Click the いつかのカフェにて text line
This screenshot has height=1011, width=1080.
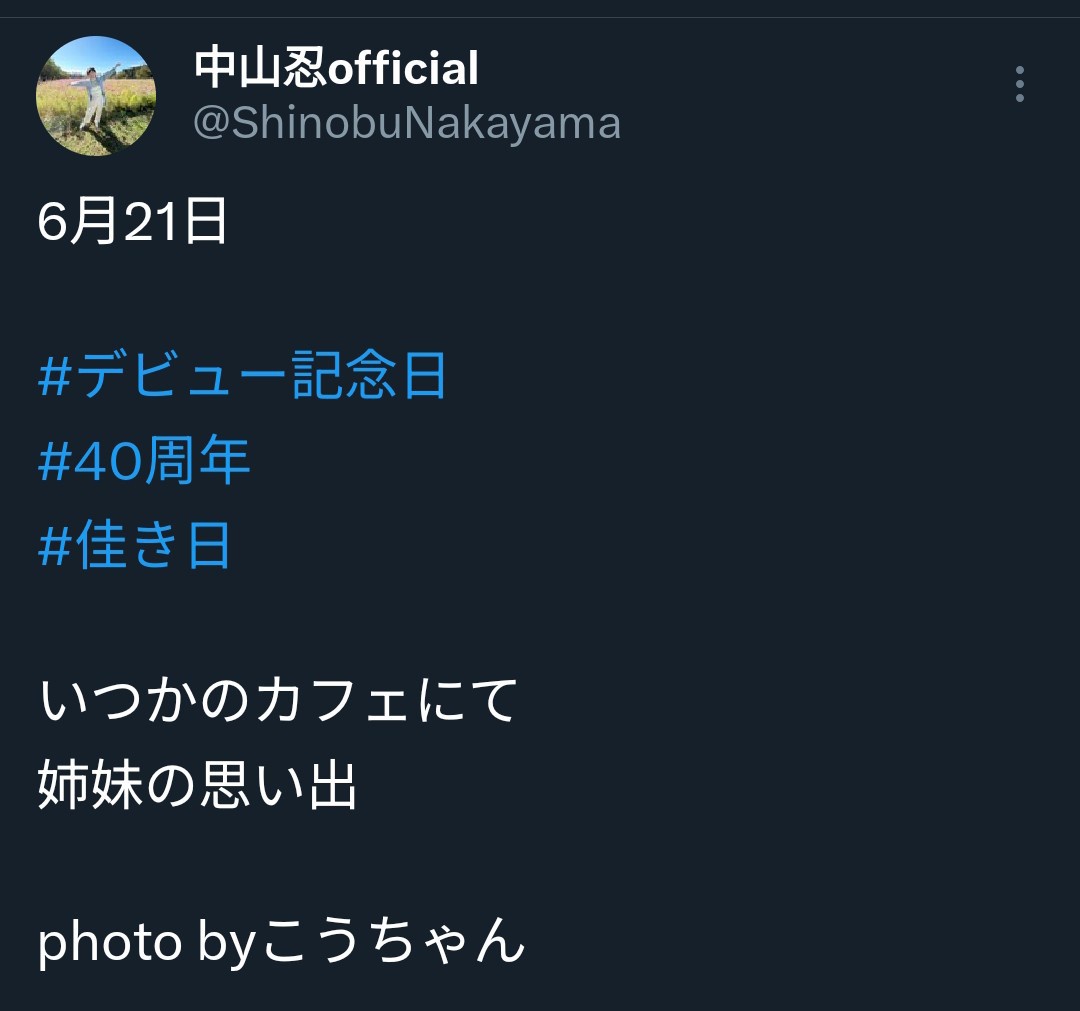point(278,700)
